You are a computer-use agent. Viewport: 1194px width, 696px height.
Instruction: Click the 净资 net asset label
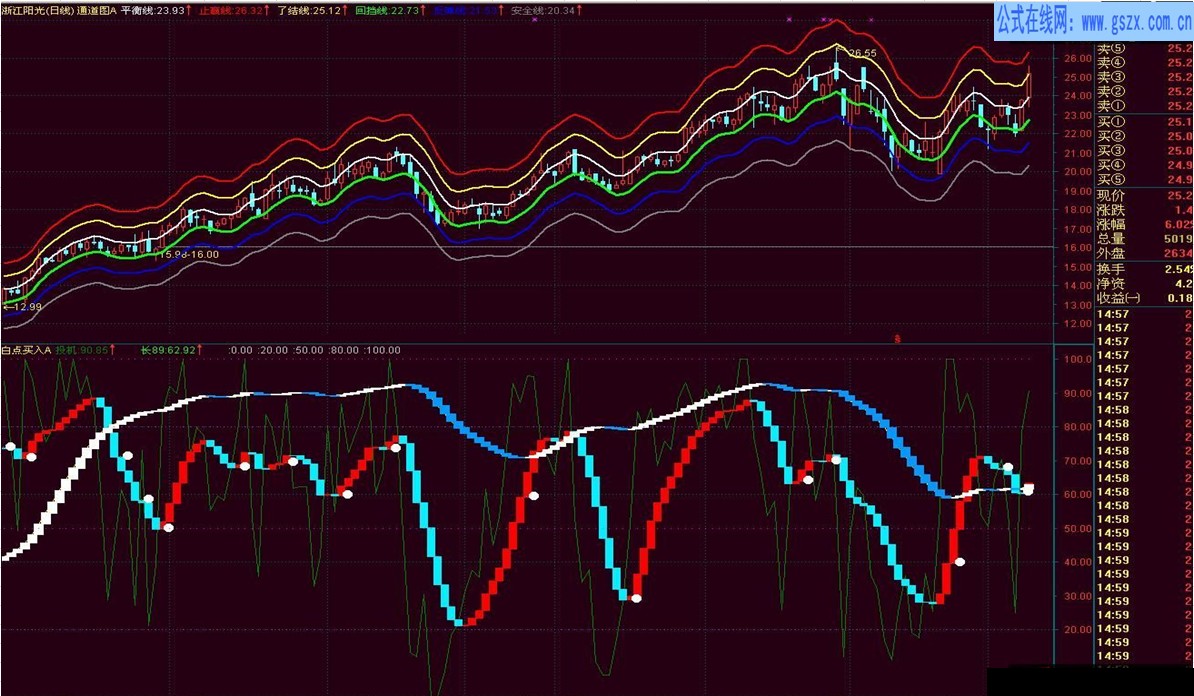point(1110,284)
